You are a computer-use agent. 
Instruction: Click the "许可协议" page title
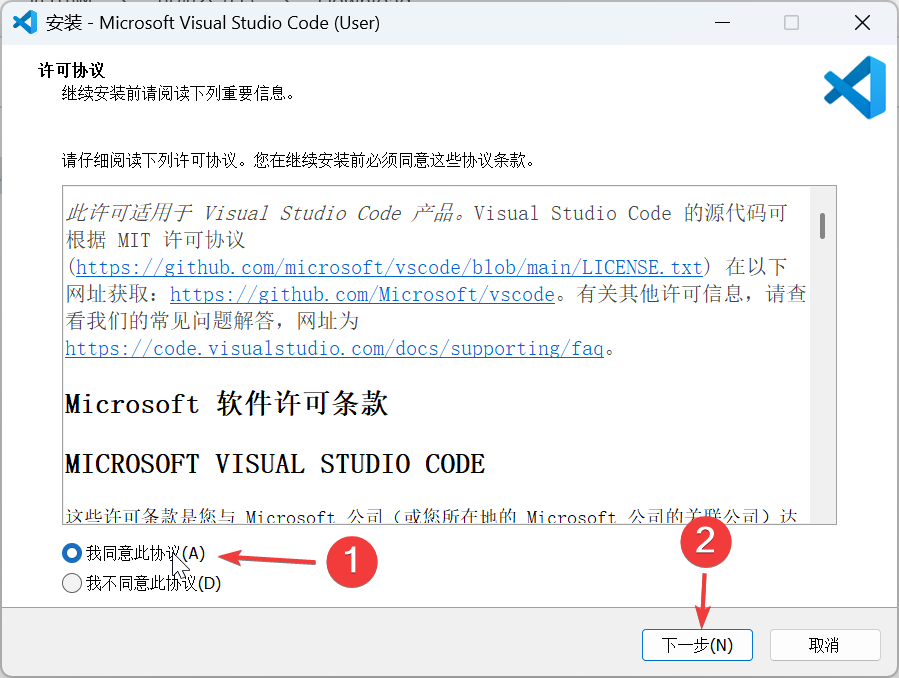(x=71, y=70)
